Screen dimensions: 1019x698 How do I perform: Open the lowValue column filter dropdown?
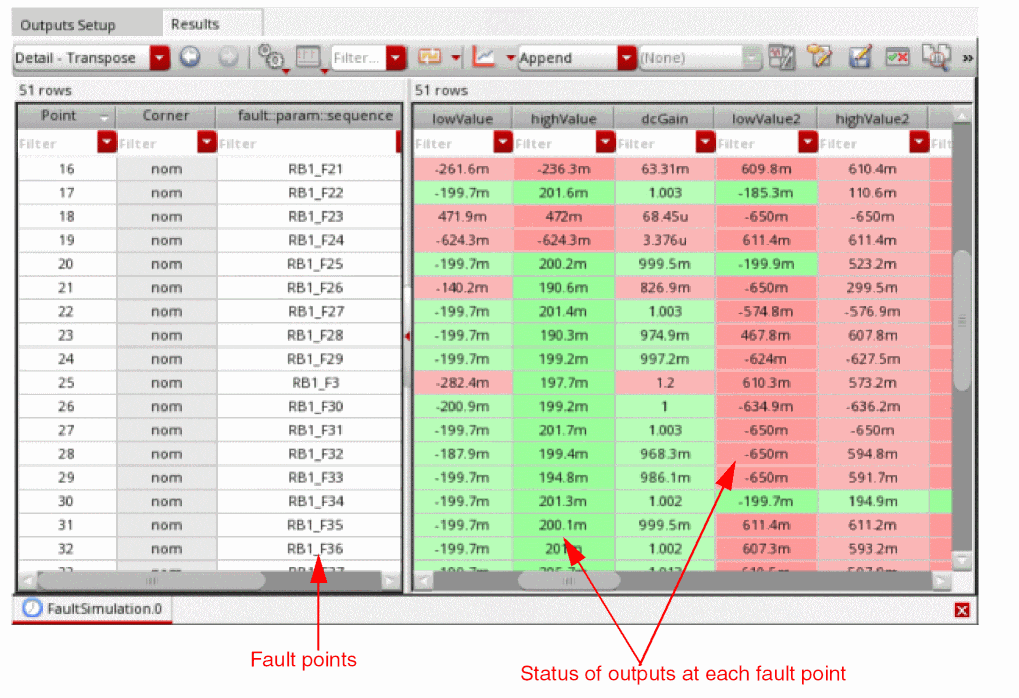pyautogui.click(x=502, y=142)
